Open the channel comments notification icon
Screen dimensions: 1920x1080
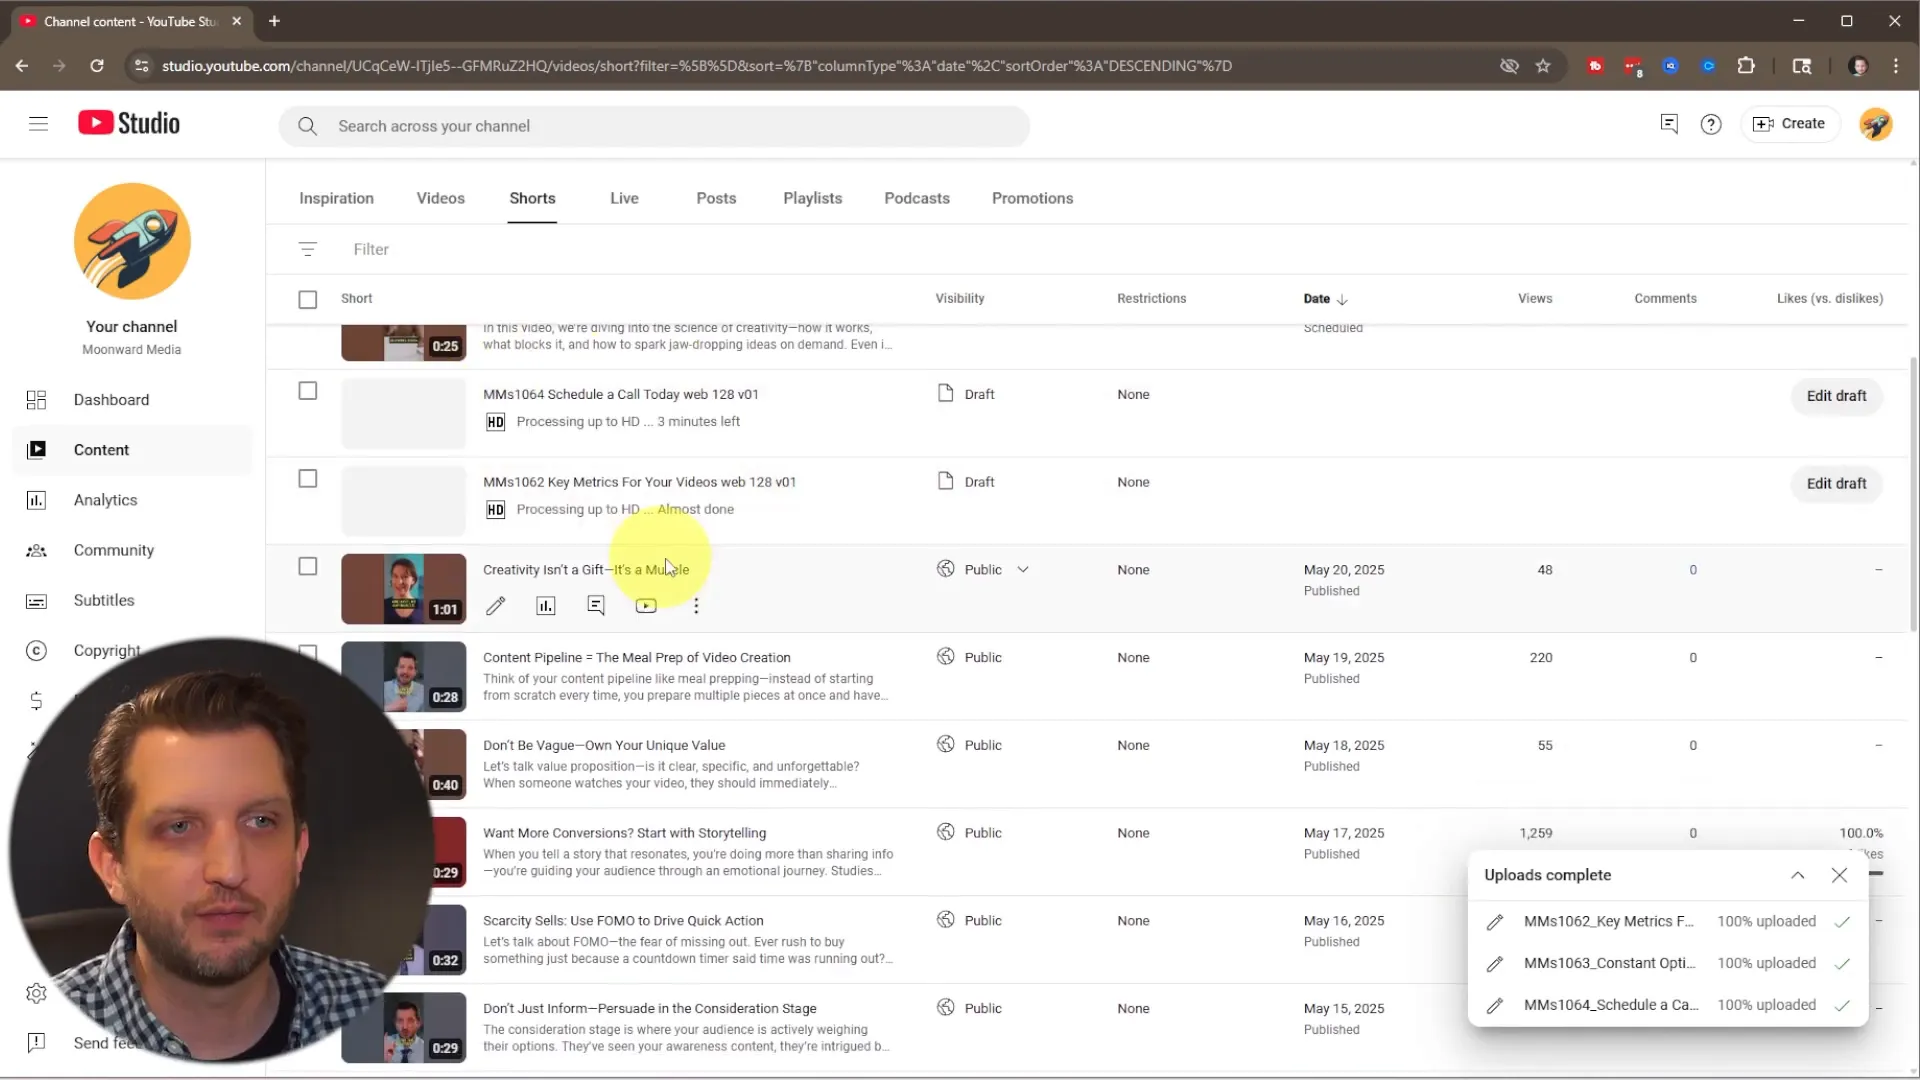pos(1669,124)
